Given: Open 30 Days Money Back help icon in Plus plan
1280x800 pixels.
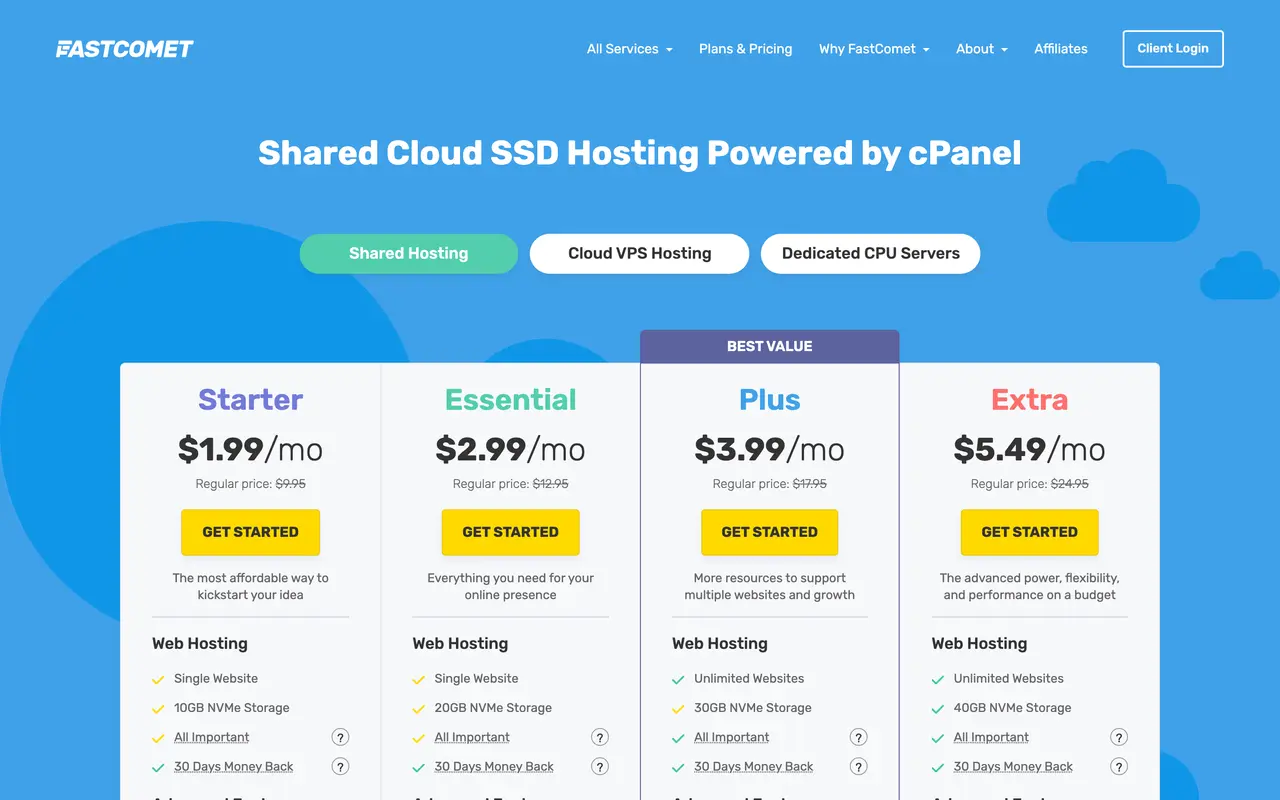Looking at the screenshot, I should (858, 767).
